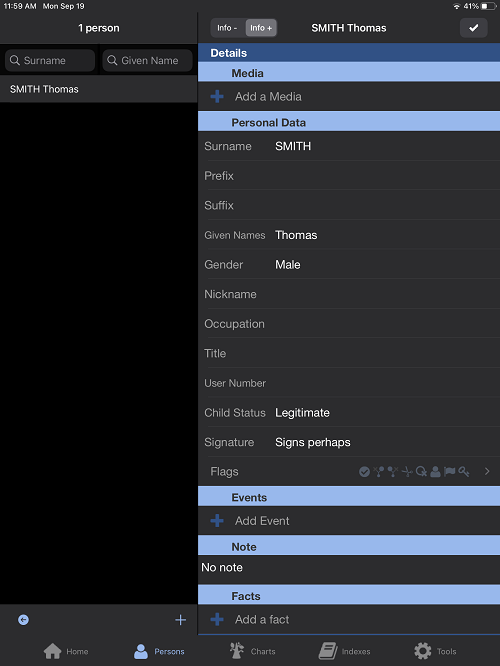Tap the plus icon beside Add Event
Image resolution: width=500 pixels, height=666 pixels.
pyautogui.click(x=217, y=520)
